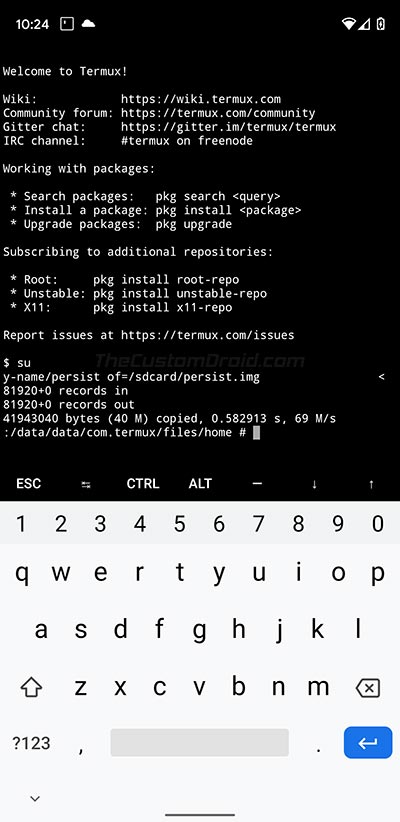Viewport: 400px width, 822px height.
Task: Collapse keyboard with down chevron
Action: pyautogui.click(x=35, y=799)
